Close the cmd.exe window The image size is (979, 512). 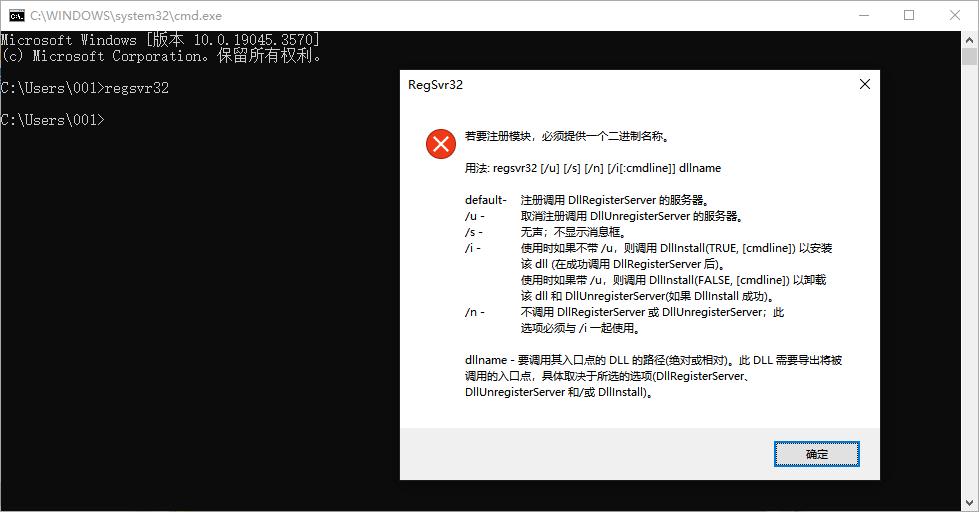(x=955, y=15)
